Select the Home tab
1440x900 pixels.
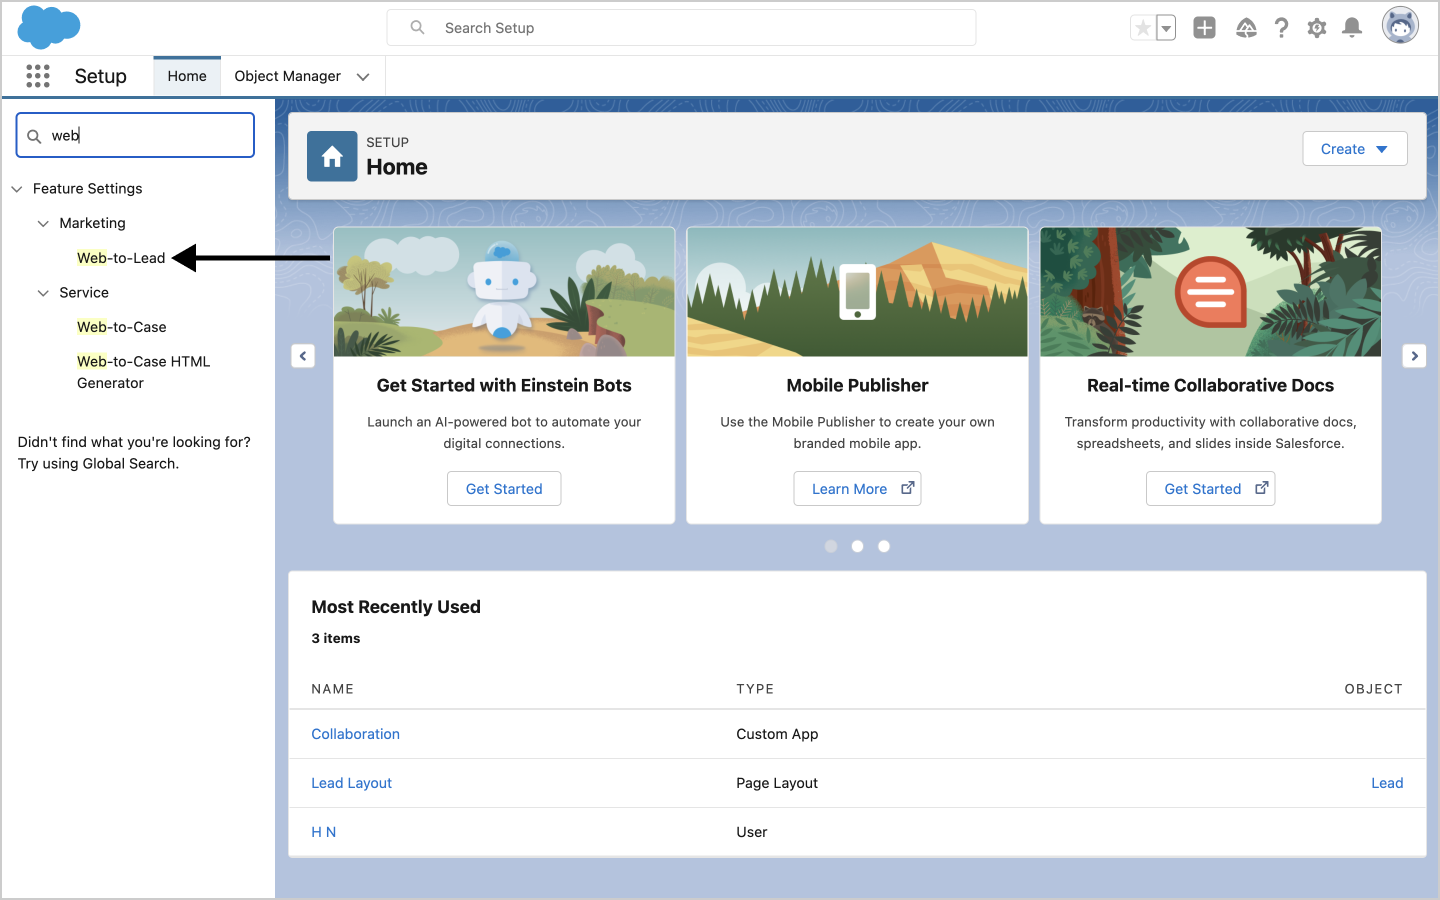tap(187, 76)
